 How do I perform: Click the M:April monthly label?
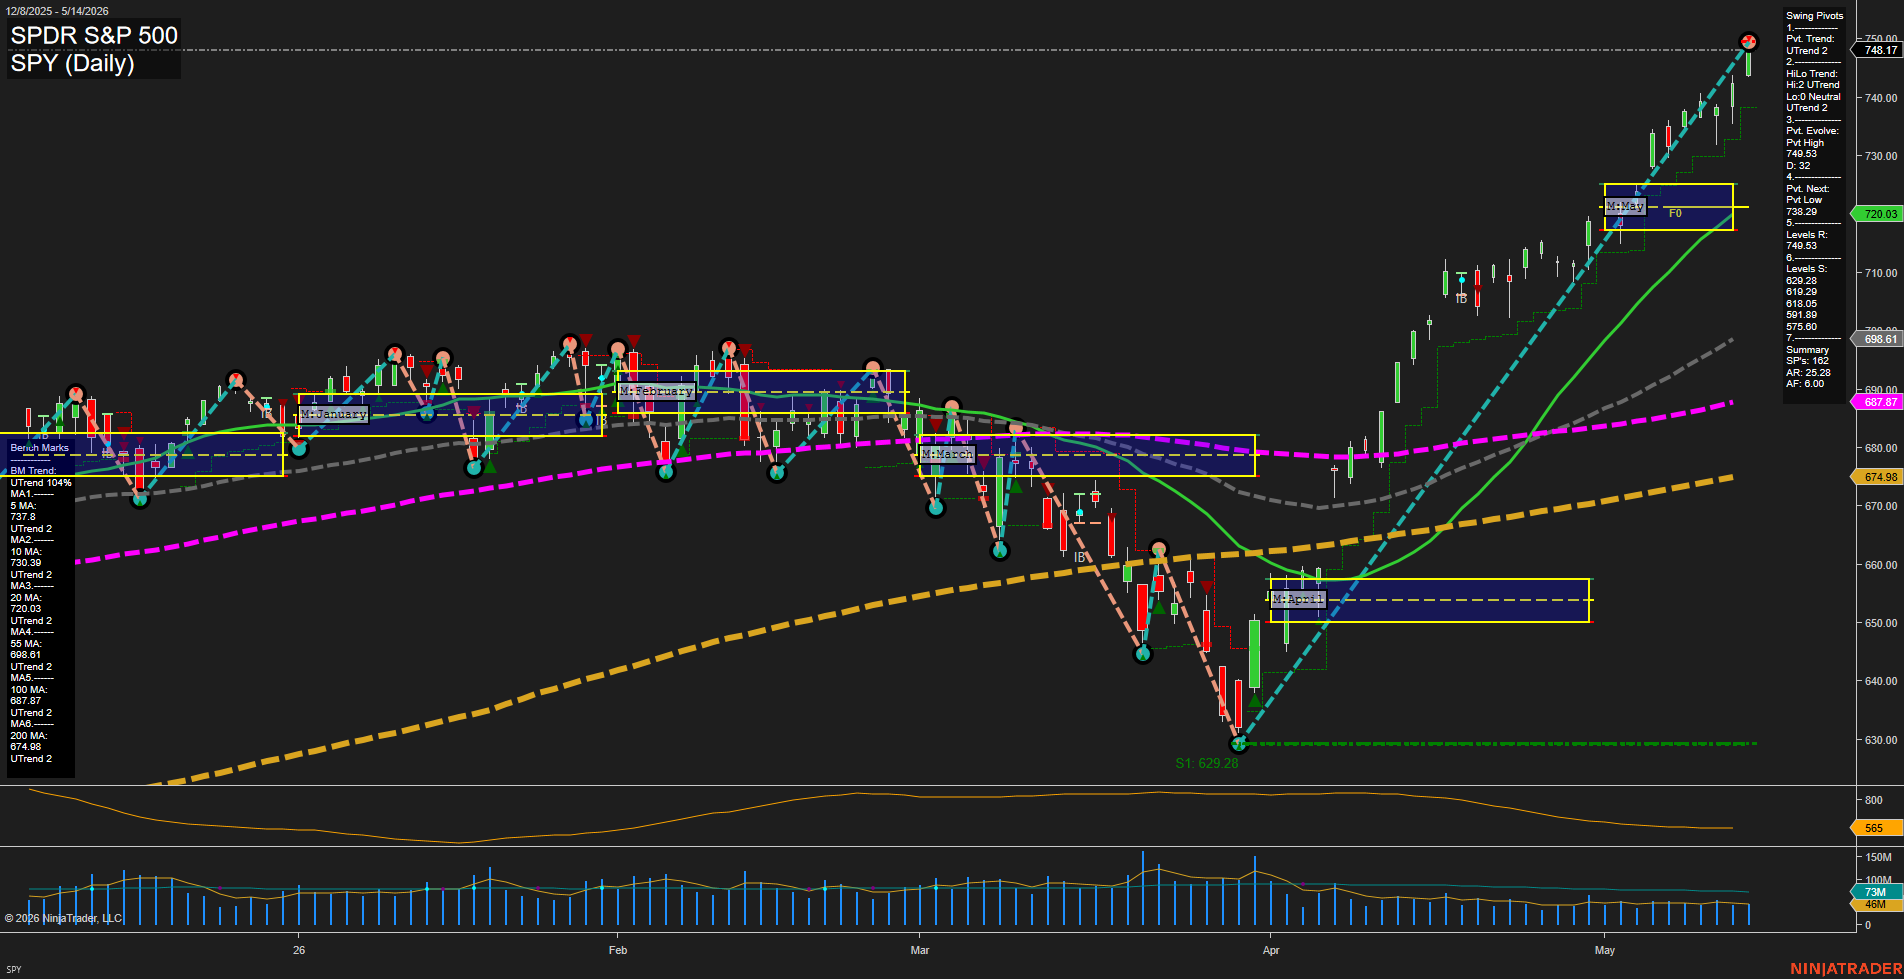[x=1298, y=599]
